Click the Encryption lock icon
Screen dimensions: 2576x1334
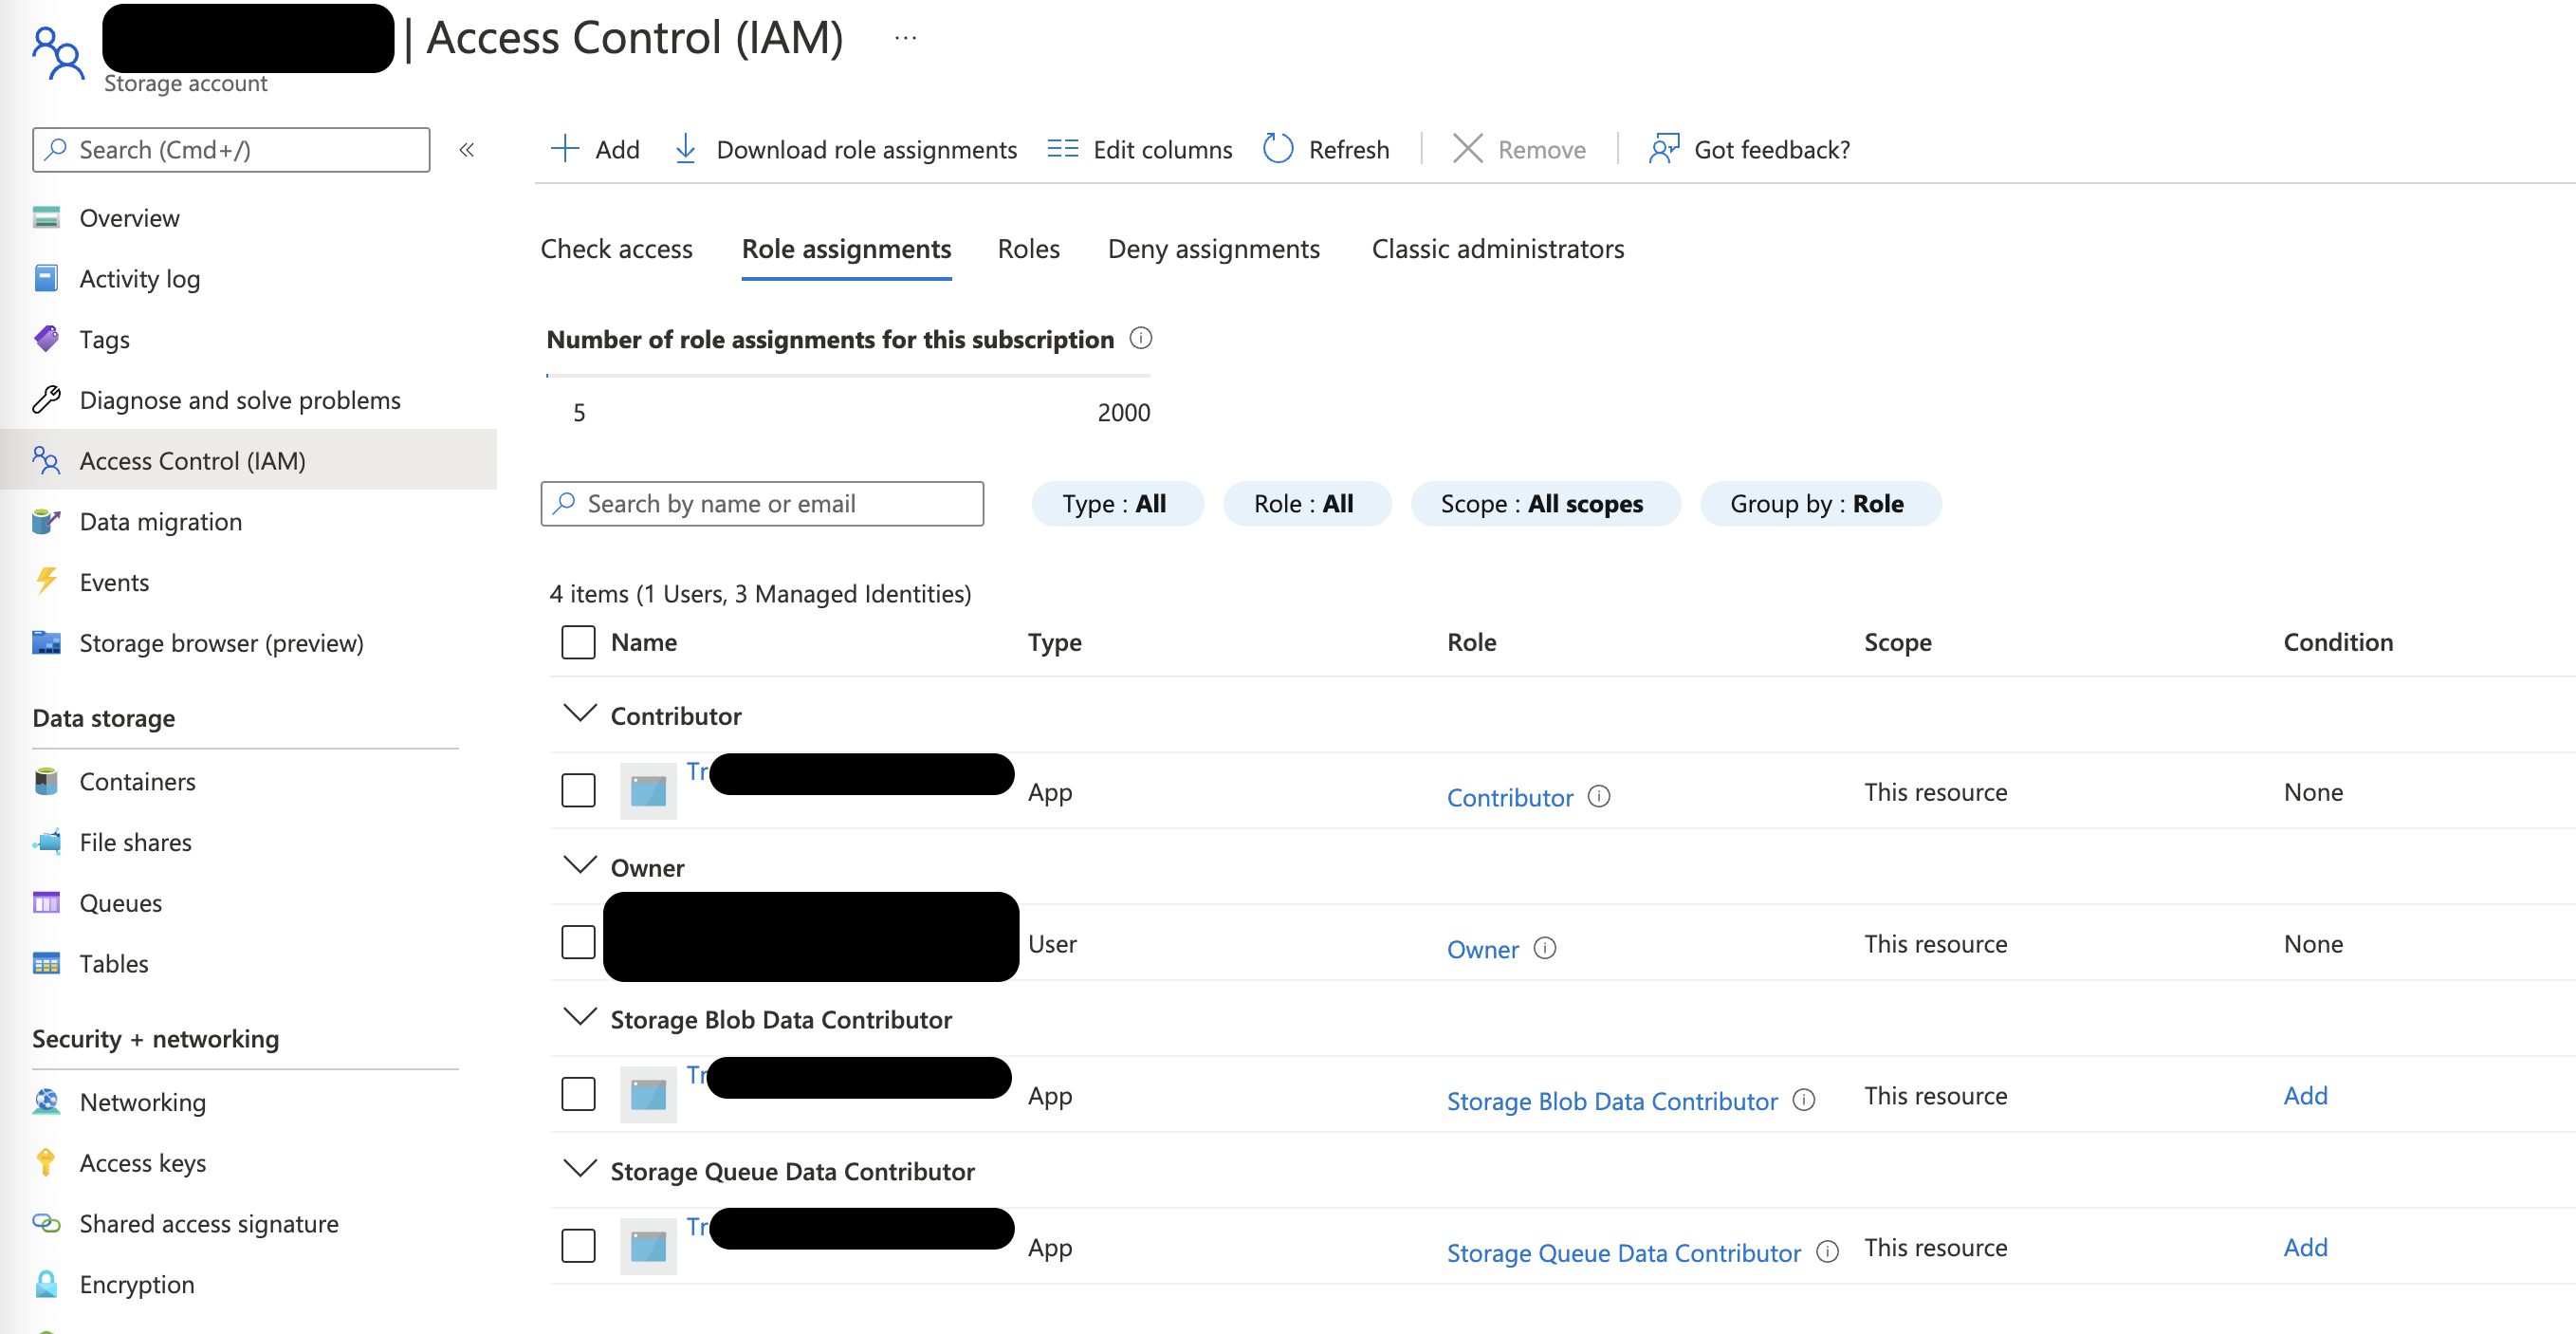[x=46, y=1284]
